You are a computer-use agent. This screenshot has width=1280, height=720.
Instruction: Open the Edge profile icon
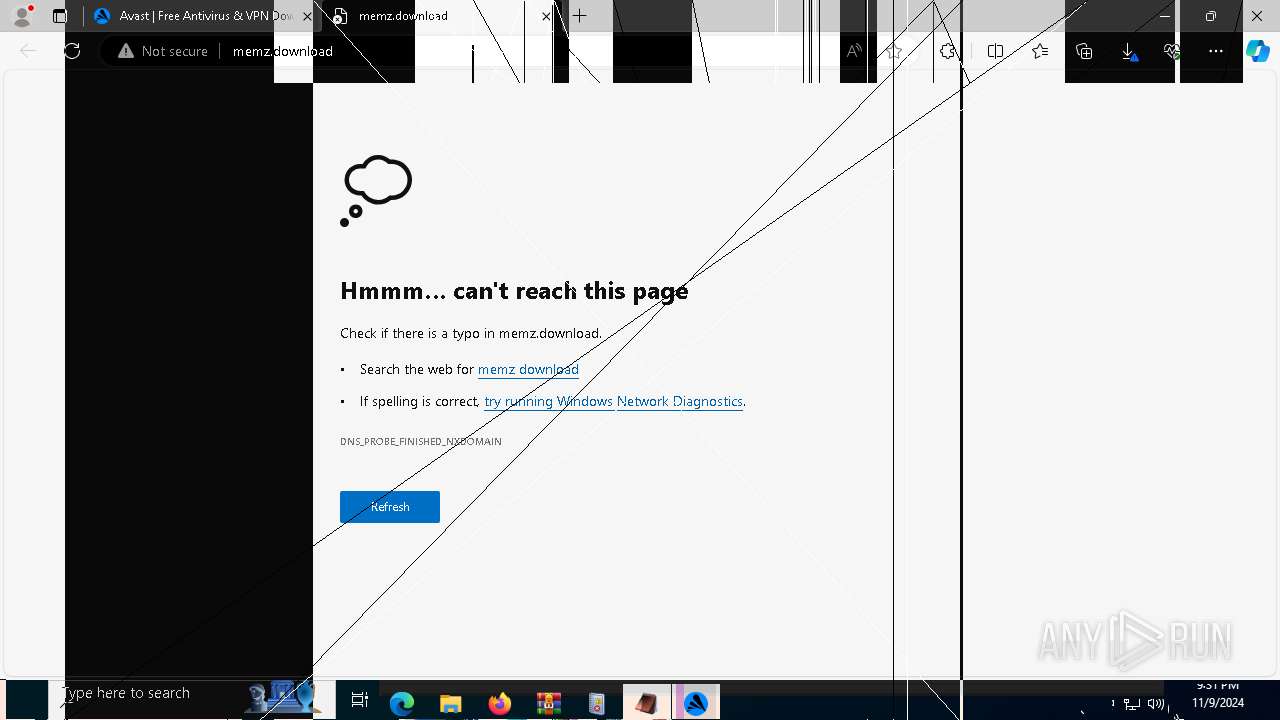22,16
